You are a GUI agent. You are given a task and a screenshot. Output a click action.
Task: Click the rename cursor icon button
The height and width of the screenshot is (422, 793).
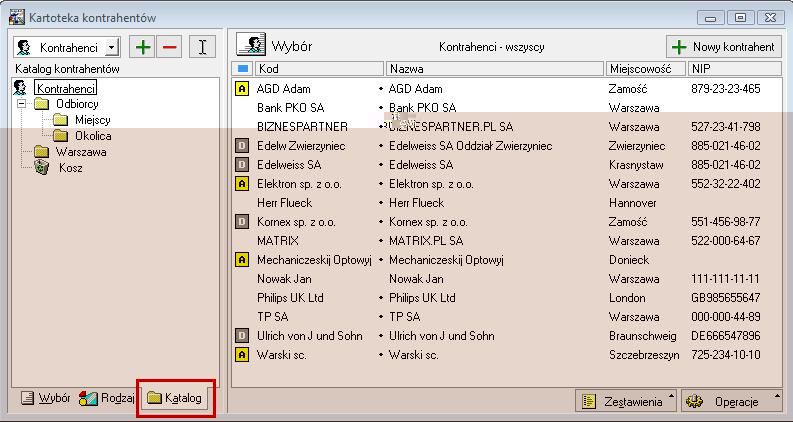click(202, 47)
